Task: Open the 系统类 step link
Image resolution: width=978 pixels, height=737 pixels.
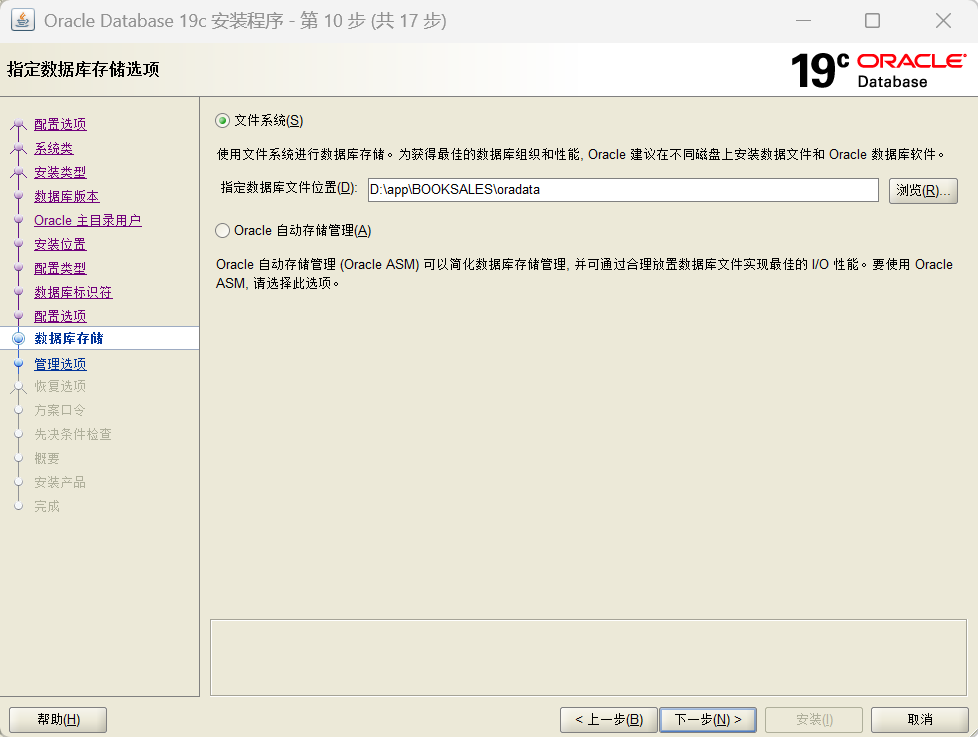Action: tap(54, 148)
